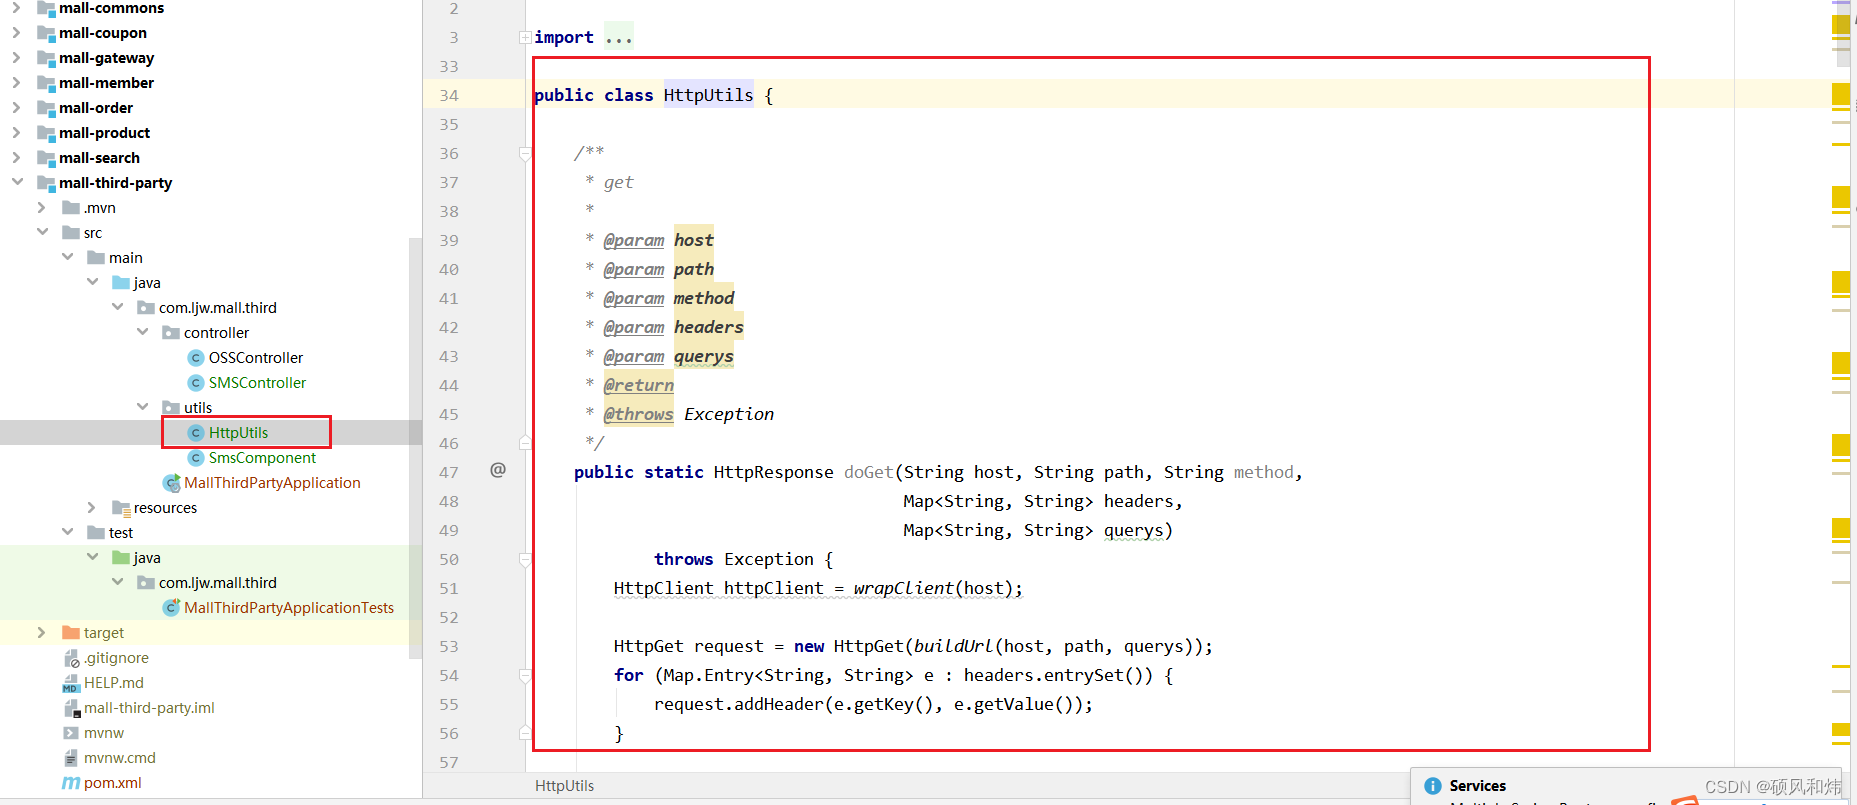Click the HttpUtils breadcrumb below the editor

564,786
